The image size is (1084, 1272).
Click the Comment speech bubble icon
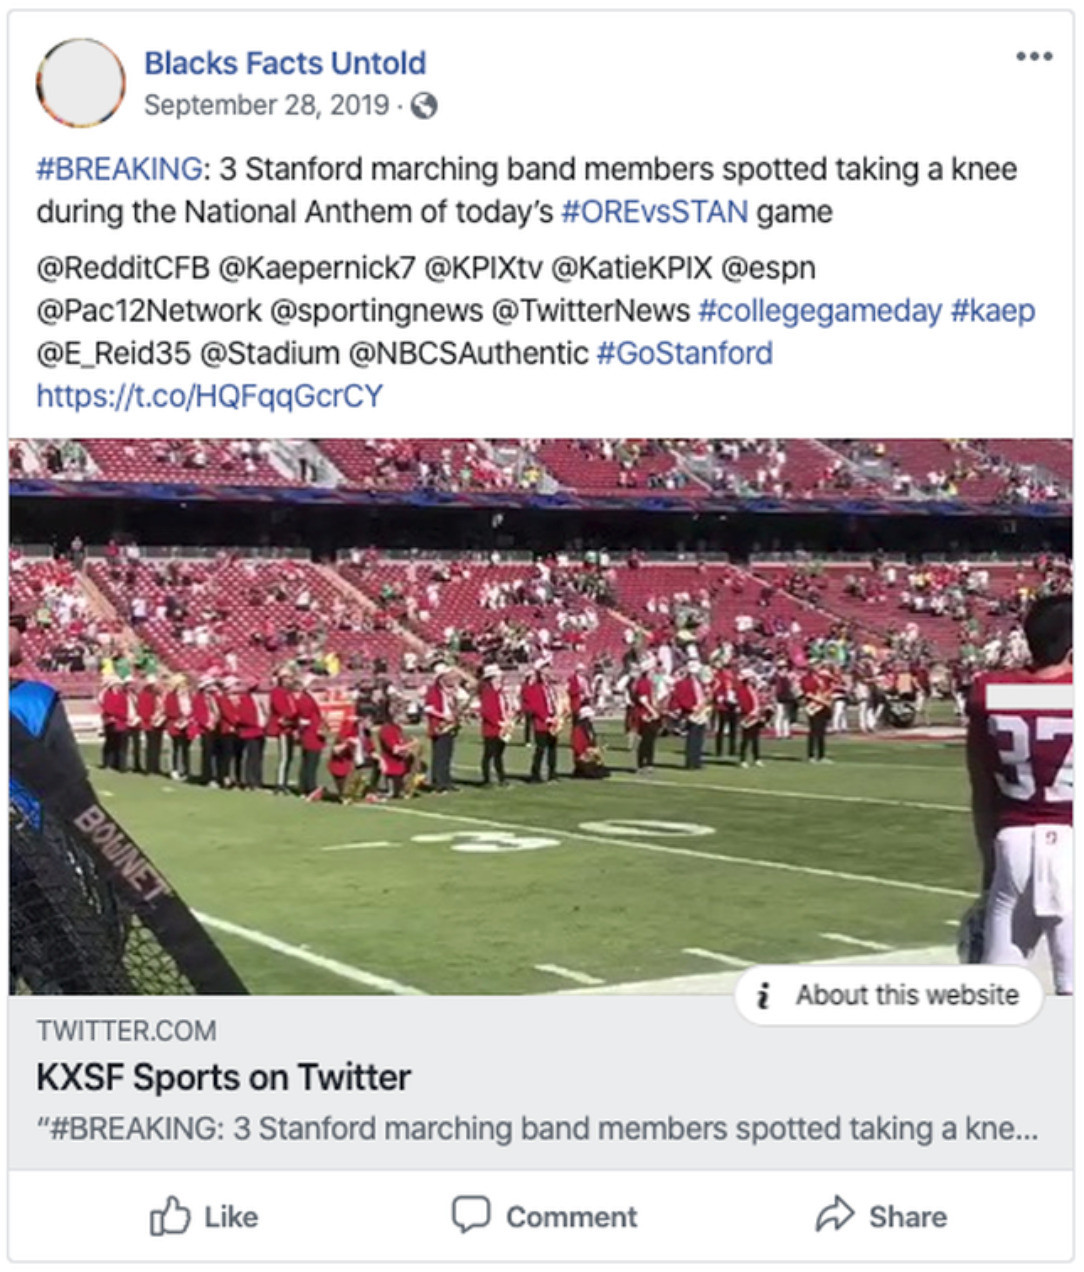point(470,1215)
